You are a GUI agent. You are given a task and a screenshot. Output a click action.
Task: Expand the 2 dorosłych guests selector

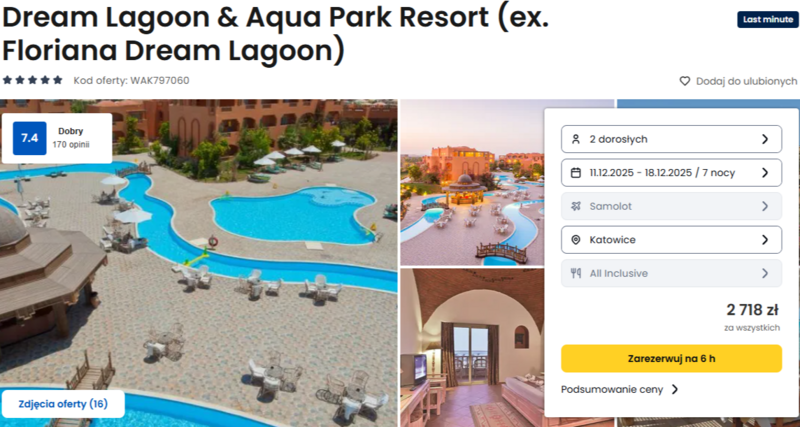(x=671, y=139)
